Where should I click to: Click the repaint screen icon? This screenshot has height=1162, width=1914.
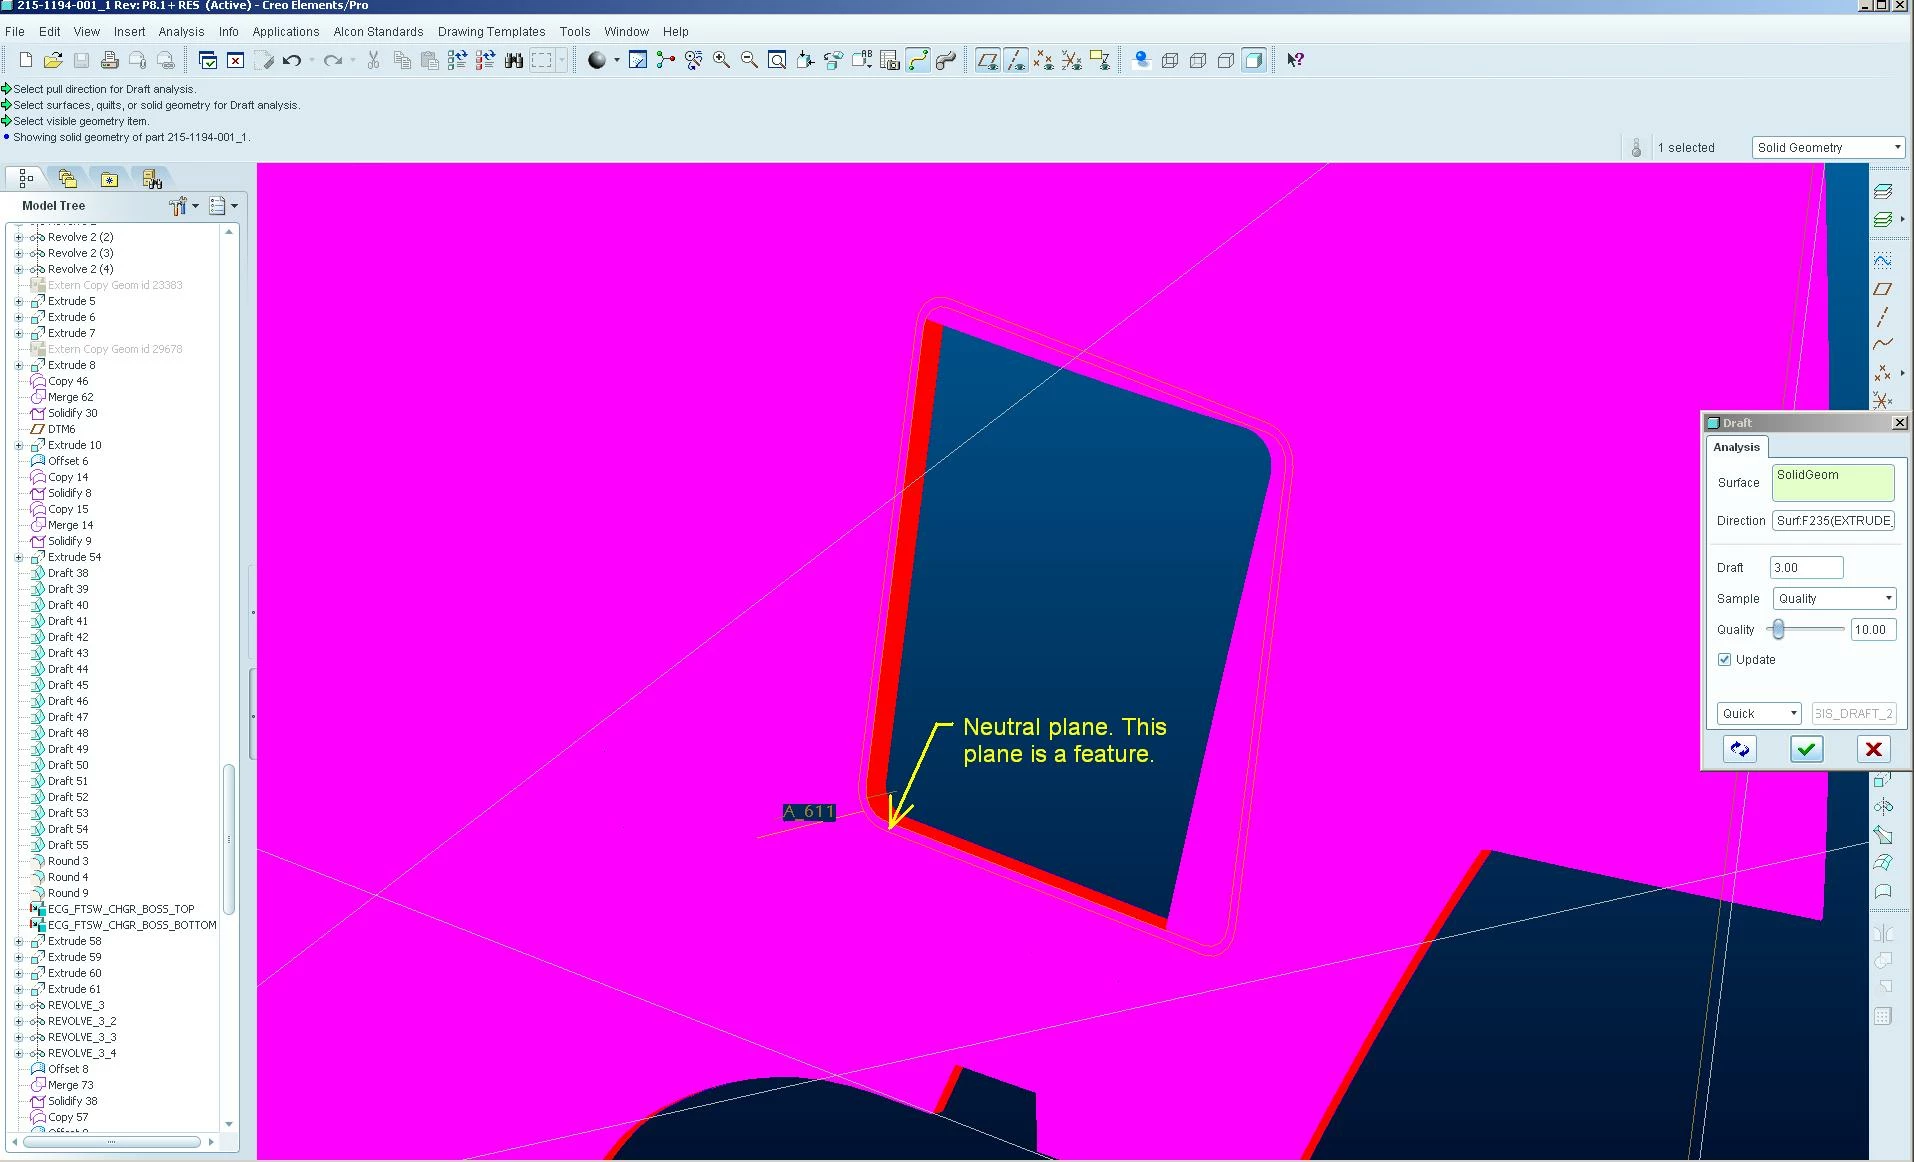tap(638, 60)
